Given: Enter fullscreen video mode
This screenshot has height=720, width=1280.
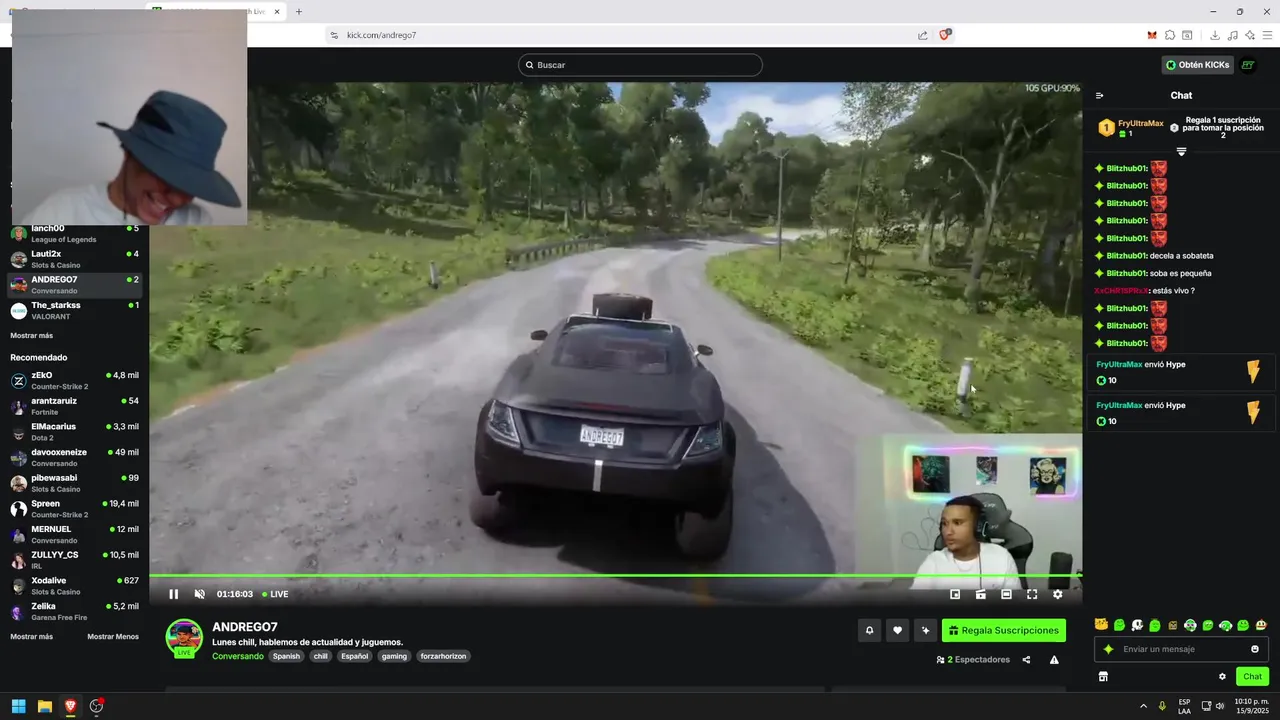Looking at the screenshot, I should point(1032,594).
